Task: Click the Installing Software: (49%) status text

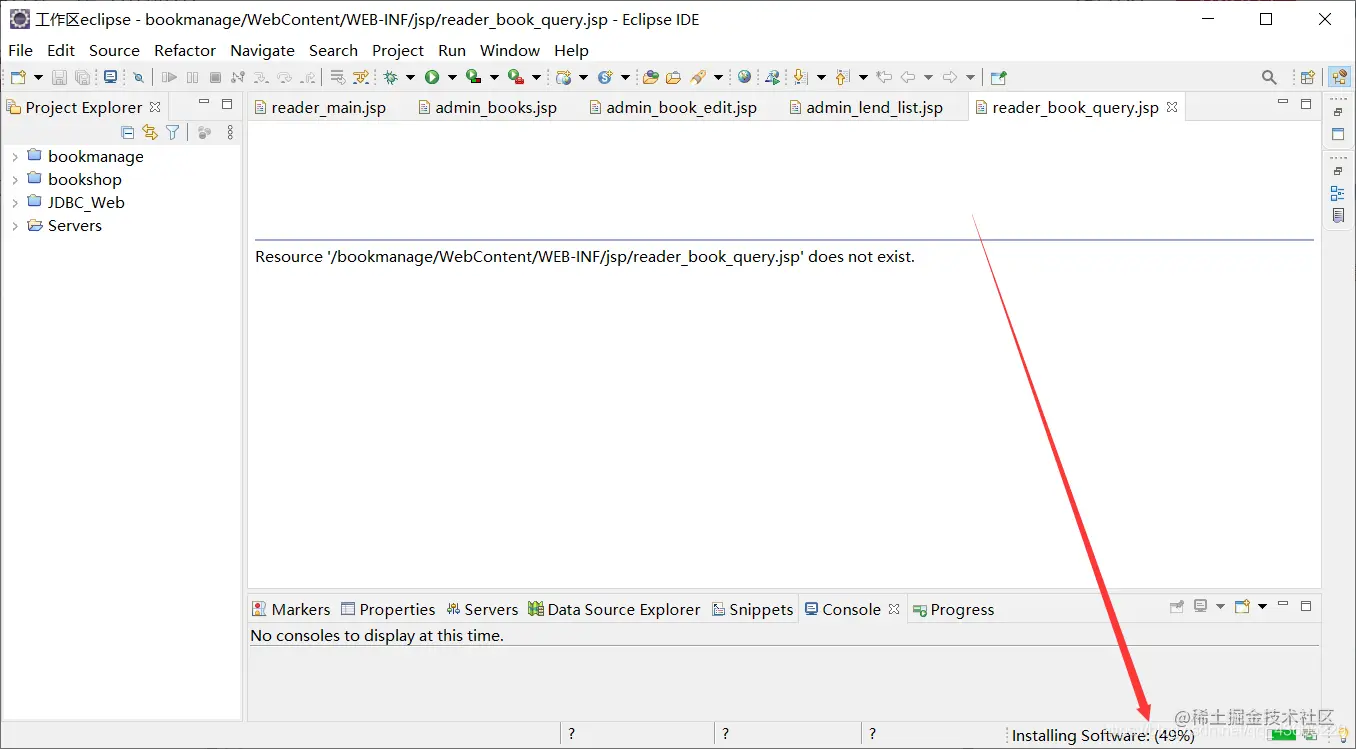Action: coord(1103,735)
